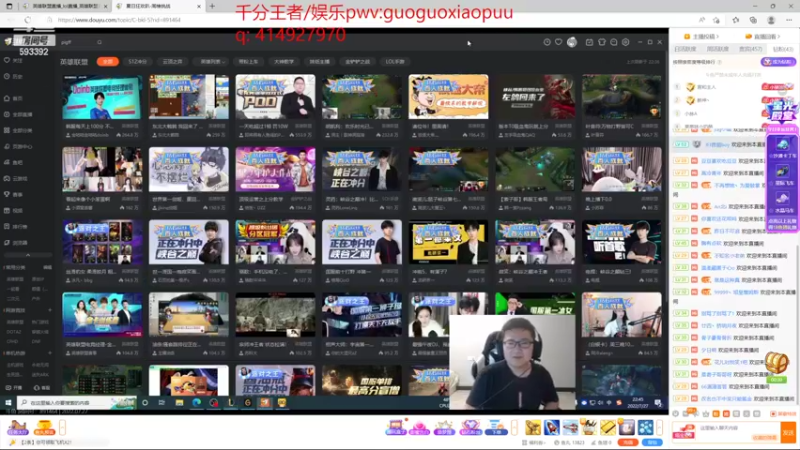The image size is (800, 450).
Task: Expand left task icons with arrow handle
Action: click(x=62, y=427)
